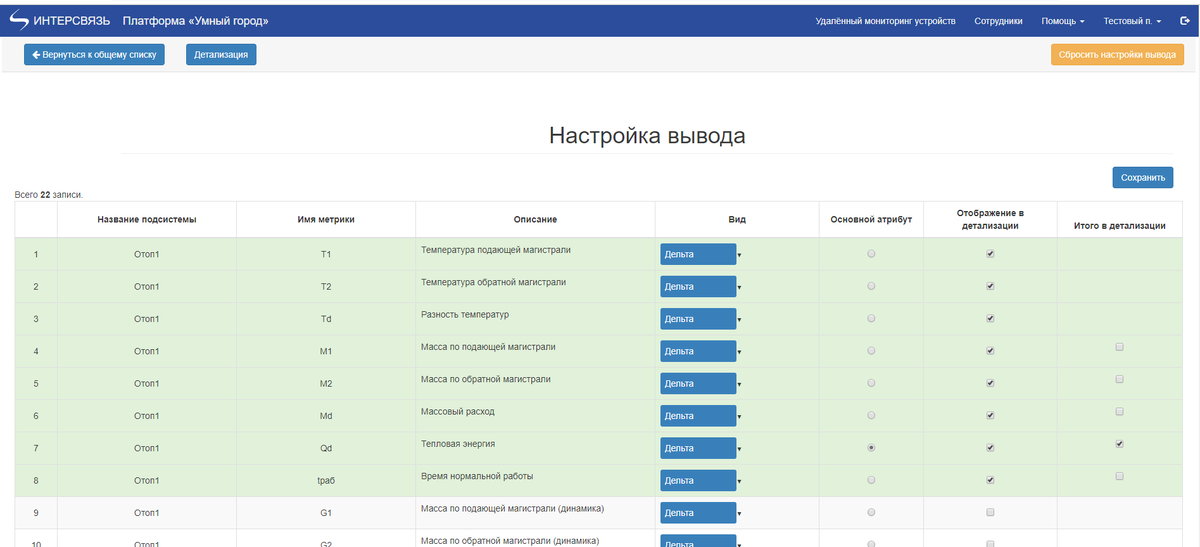
Task: Toggle the detalization display checkbox for Md
Action: coord(990,415)
